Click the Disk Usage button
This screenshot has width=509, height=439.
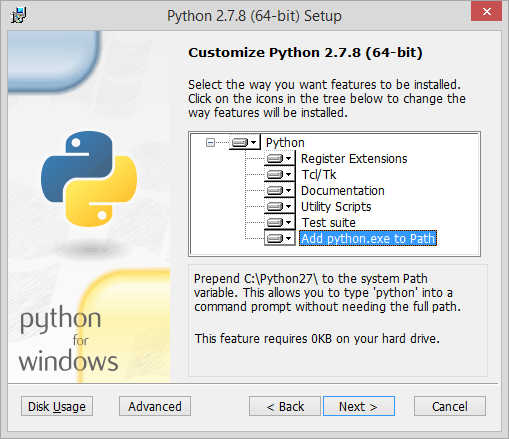(x=57, y=406)
